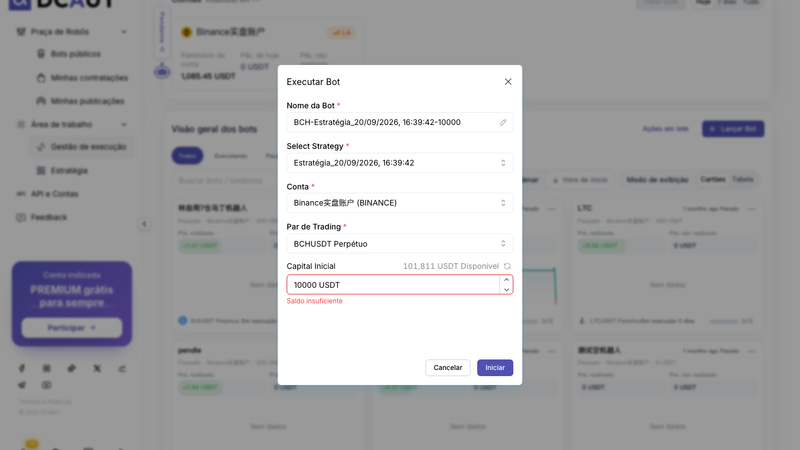Open the Conta account dropdown

[399, 203]
